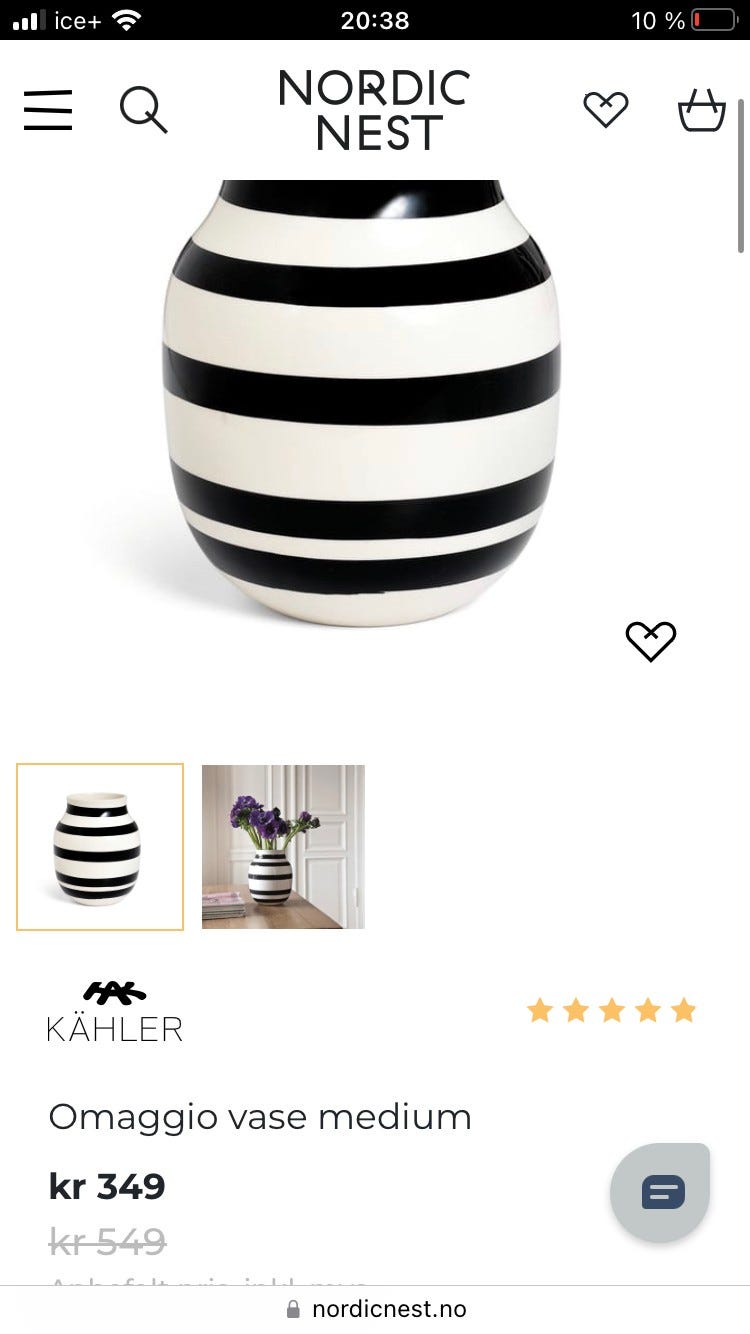Tap the search magnifier icon
The height and width of the screenshot is (1334, 750).
coord(144,109)
